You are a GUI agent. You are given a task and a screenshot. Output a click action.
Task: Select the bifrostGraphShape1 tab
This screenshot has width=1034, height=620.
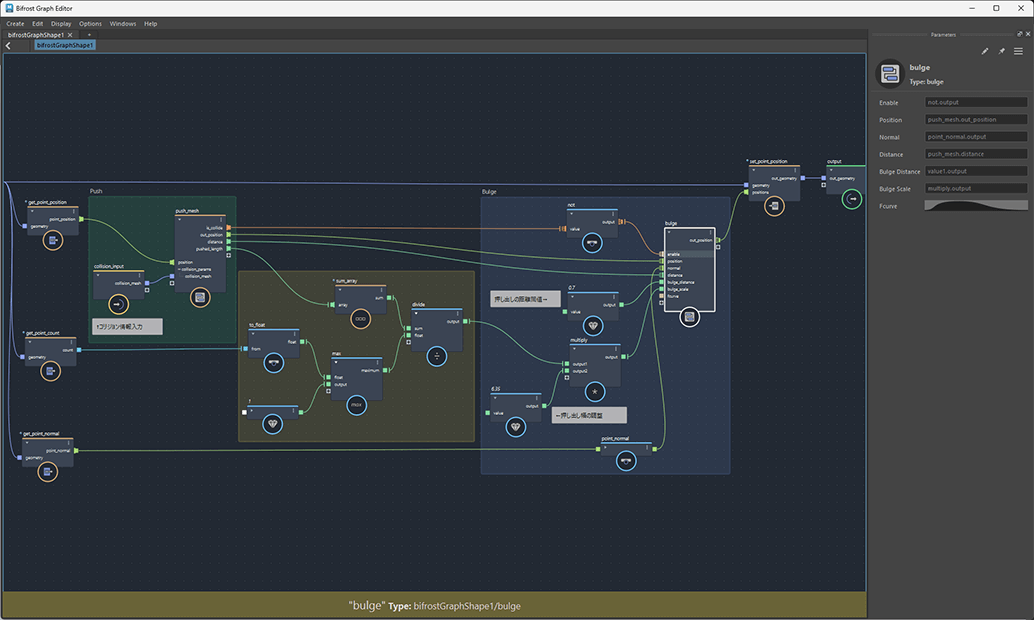36,35
